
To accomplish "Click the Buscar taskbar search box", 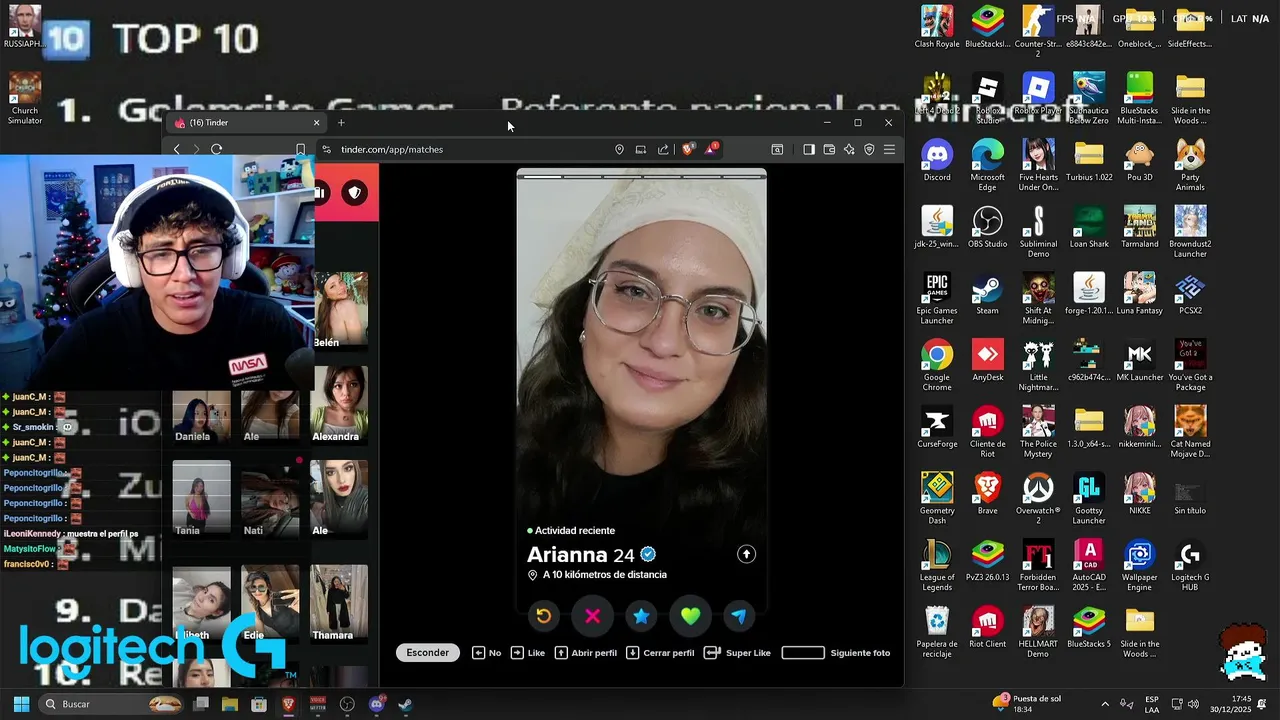I will pyautogui.click(x=112, y=704).
